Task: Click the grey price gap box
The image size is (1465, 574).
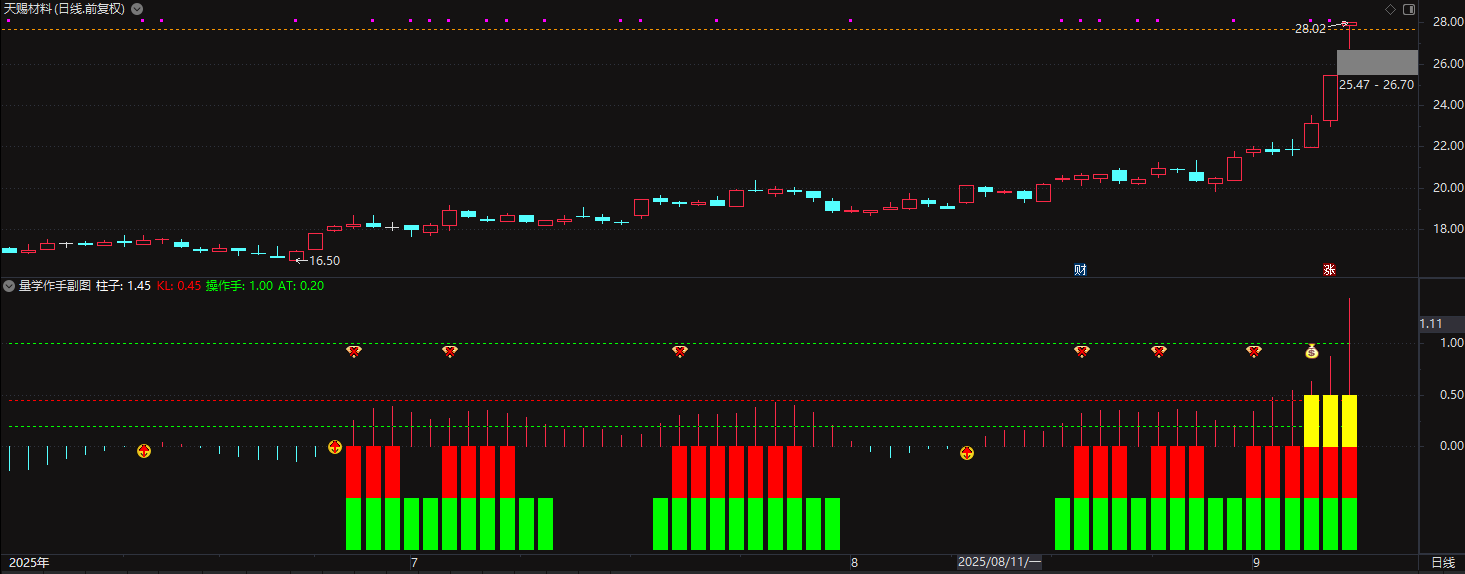Action: click(x=1377, y=62)
